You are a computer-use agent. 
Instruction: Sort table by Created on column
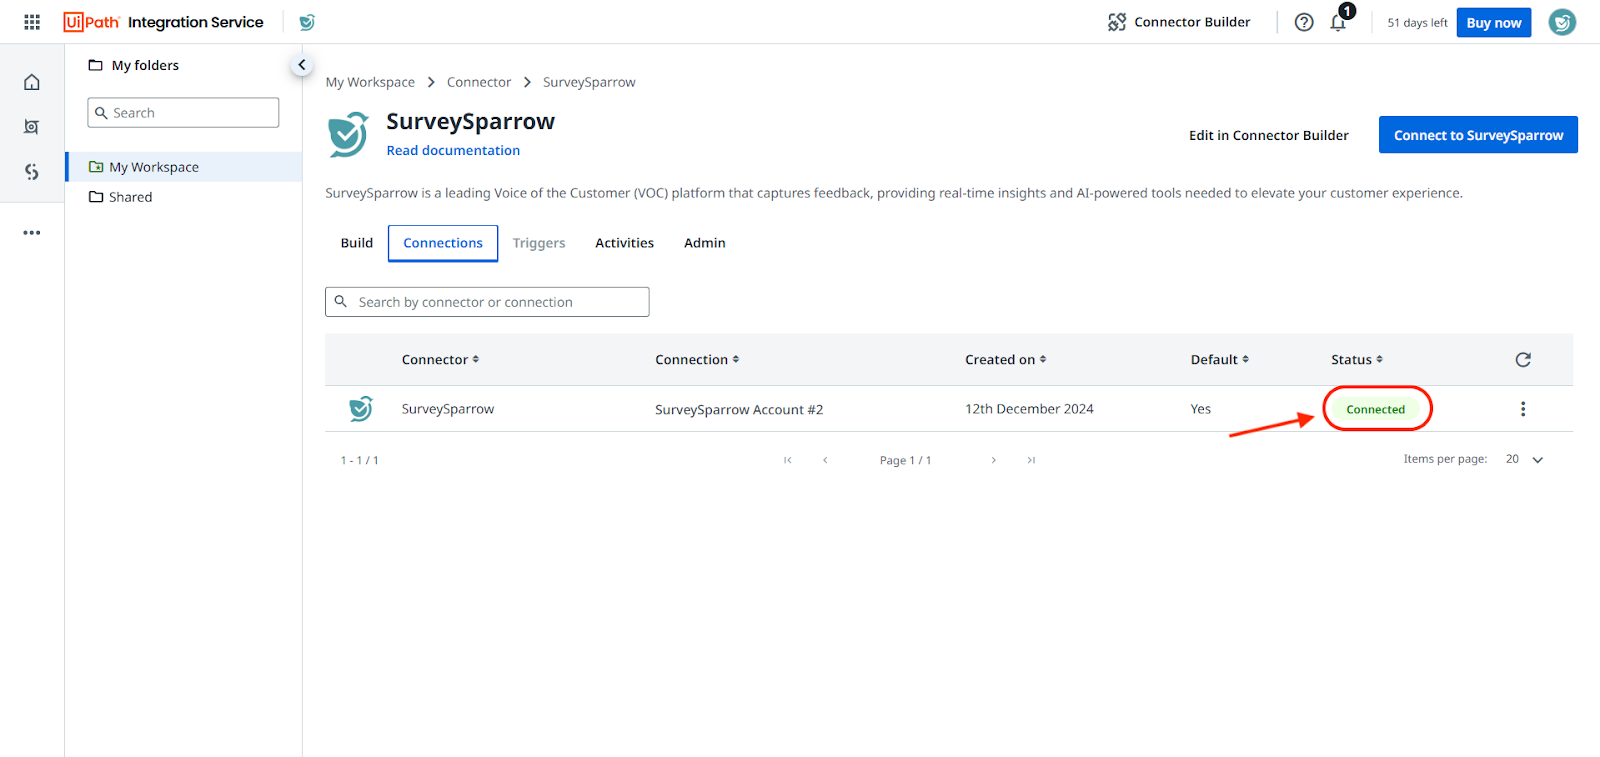(x=1005, y=360)
